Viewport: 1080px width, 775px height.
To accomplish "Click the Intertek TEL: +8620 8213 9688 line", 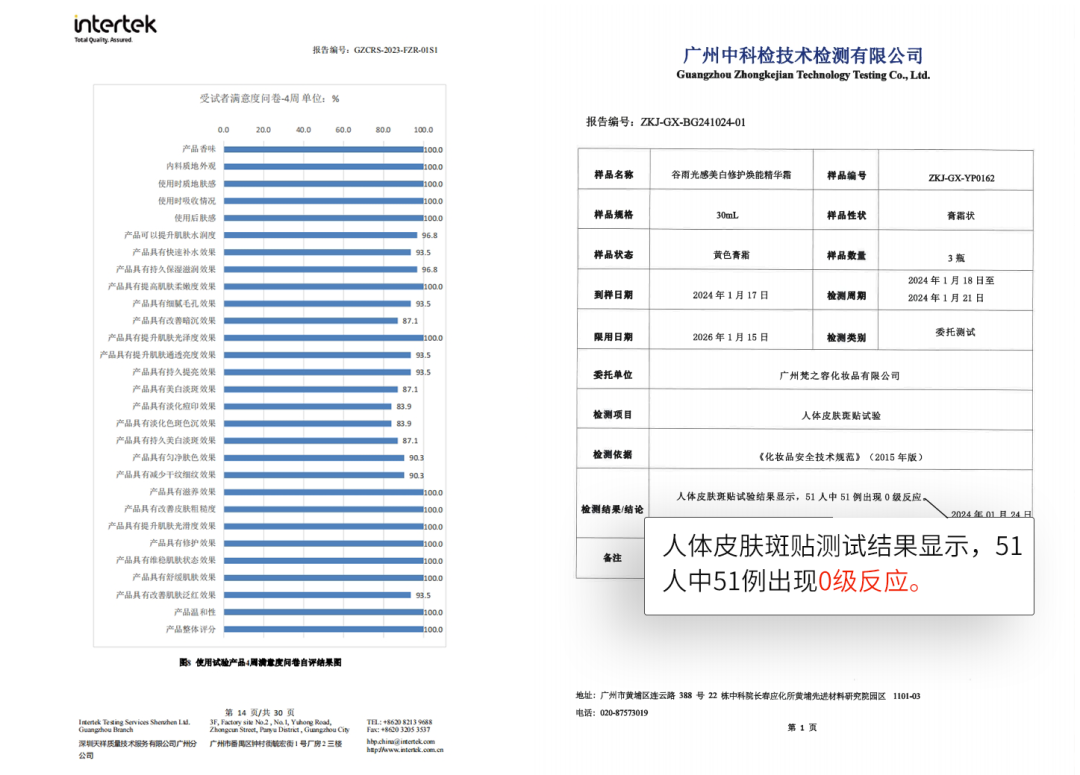I will [x=399, y=722].
